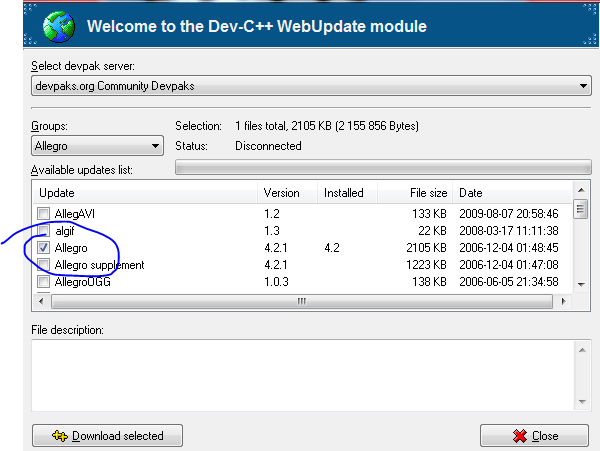This screenshot has width=600, height=451.
Task: Sort by the Version column header
Action: (287, 193)
